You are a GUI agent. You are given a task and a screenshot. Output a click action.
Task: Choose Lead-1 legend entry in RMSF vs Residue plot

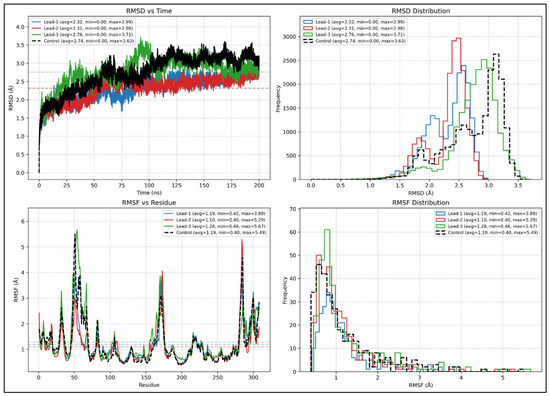coord(215,213)
